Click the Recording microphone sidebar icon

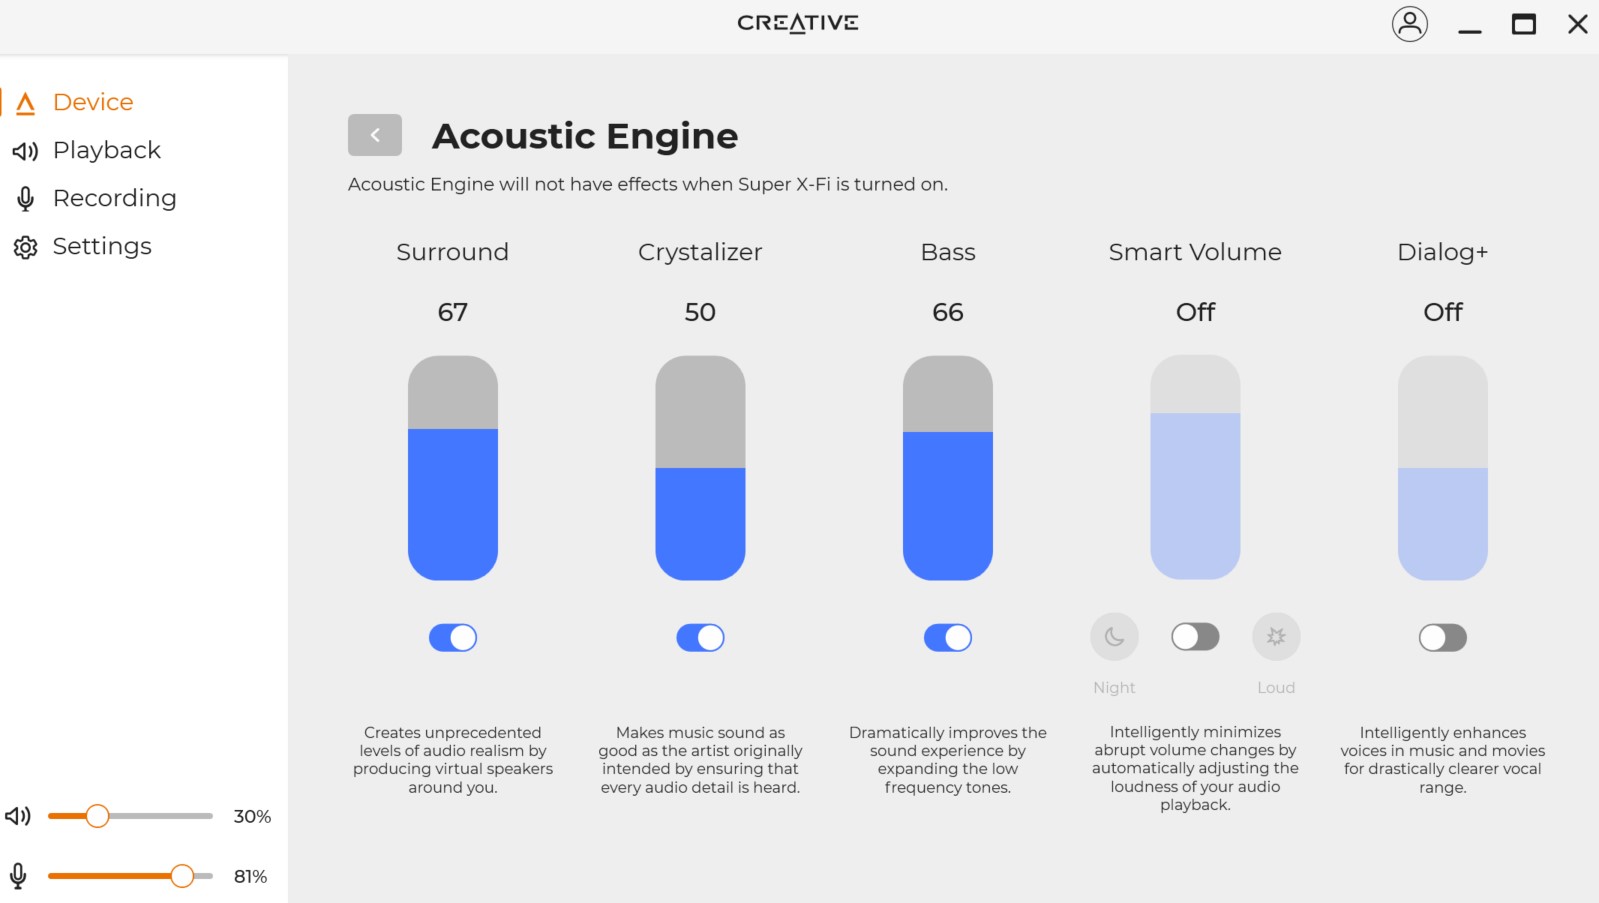[25, 199]
